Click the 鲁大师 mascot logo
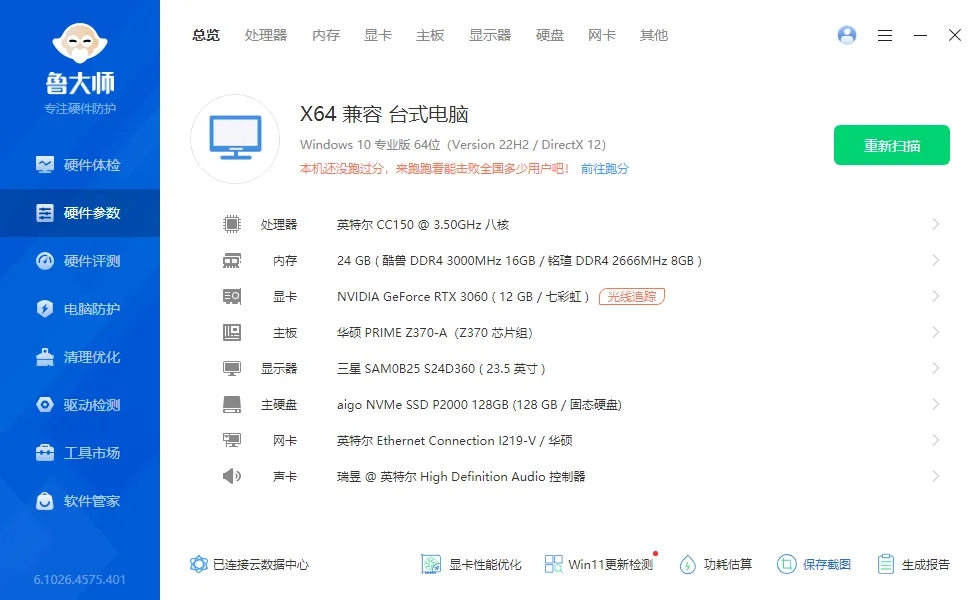The width and height of the screenshot is (980, 600). pyautogui.click(x=80, y=43)
